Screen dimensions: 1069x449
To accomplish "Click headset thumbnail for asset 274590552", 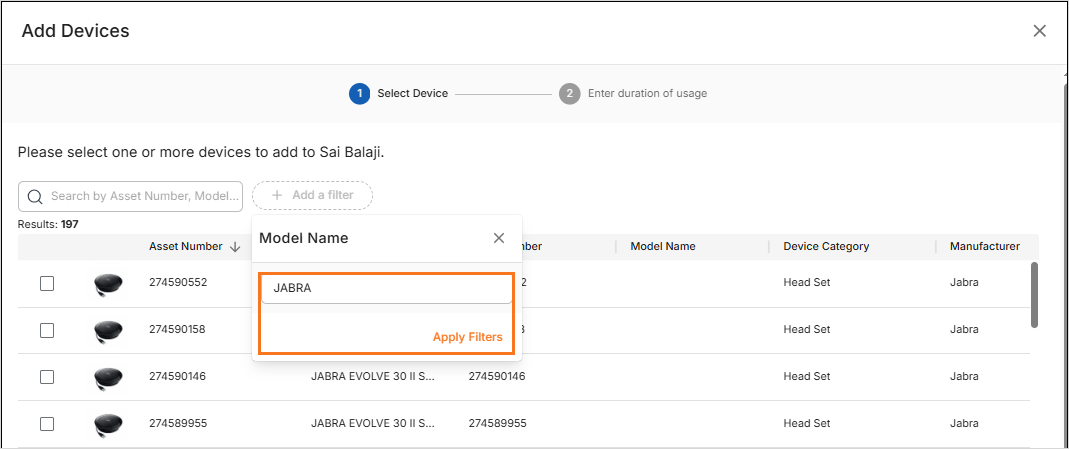I will pyautogui.click(x=108, y=284).
